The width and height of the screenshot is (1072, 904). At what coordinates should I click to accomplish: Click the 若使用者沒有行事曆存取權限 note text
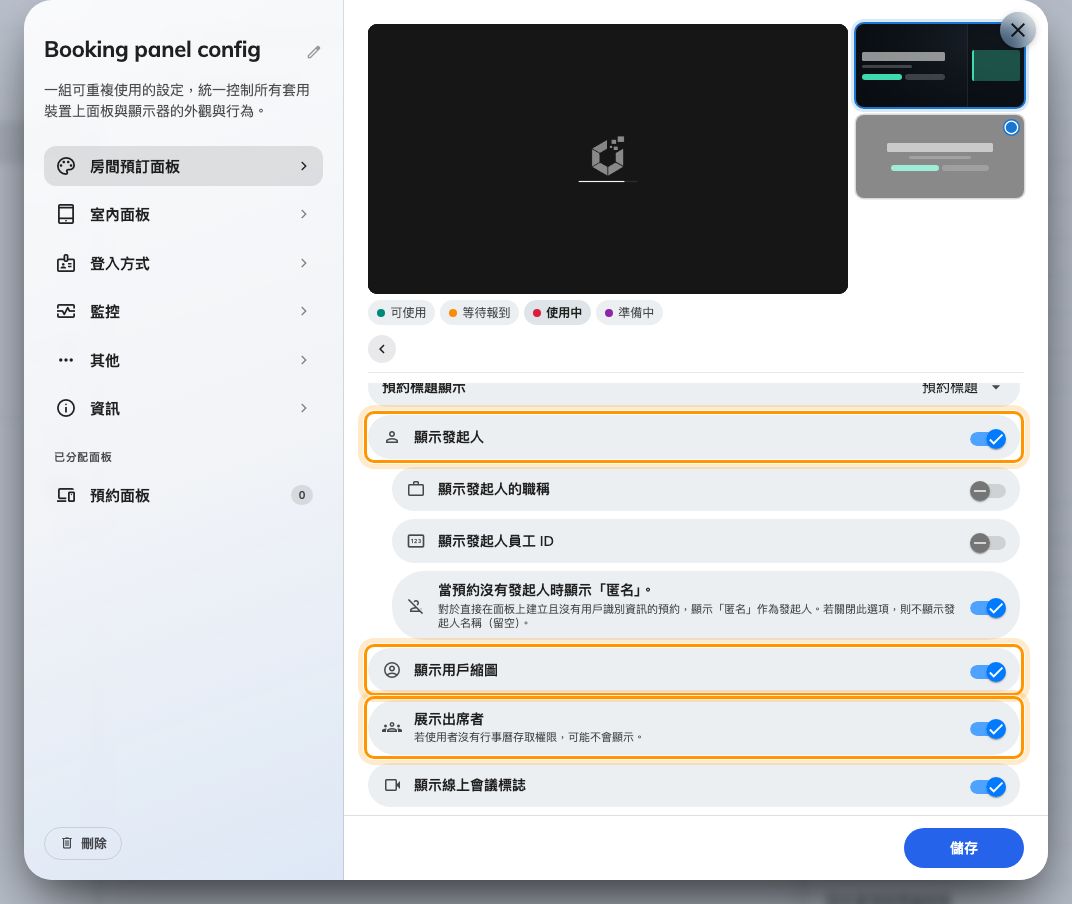(528, 737)
